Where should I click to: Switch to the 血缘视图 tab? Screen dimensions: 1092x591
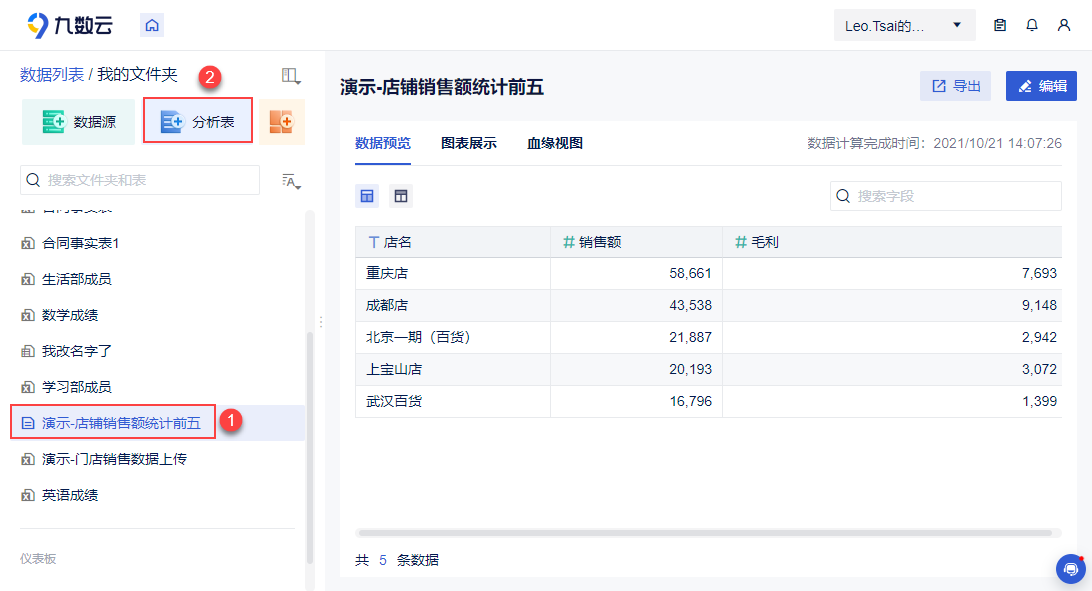pos(555,143)
